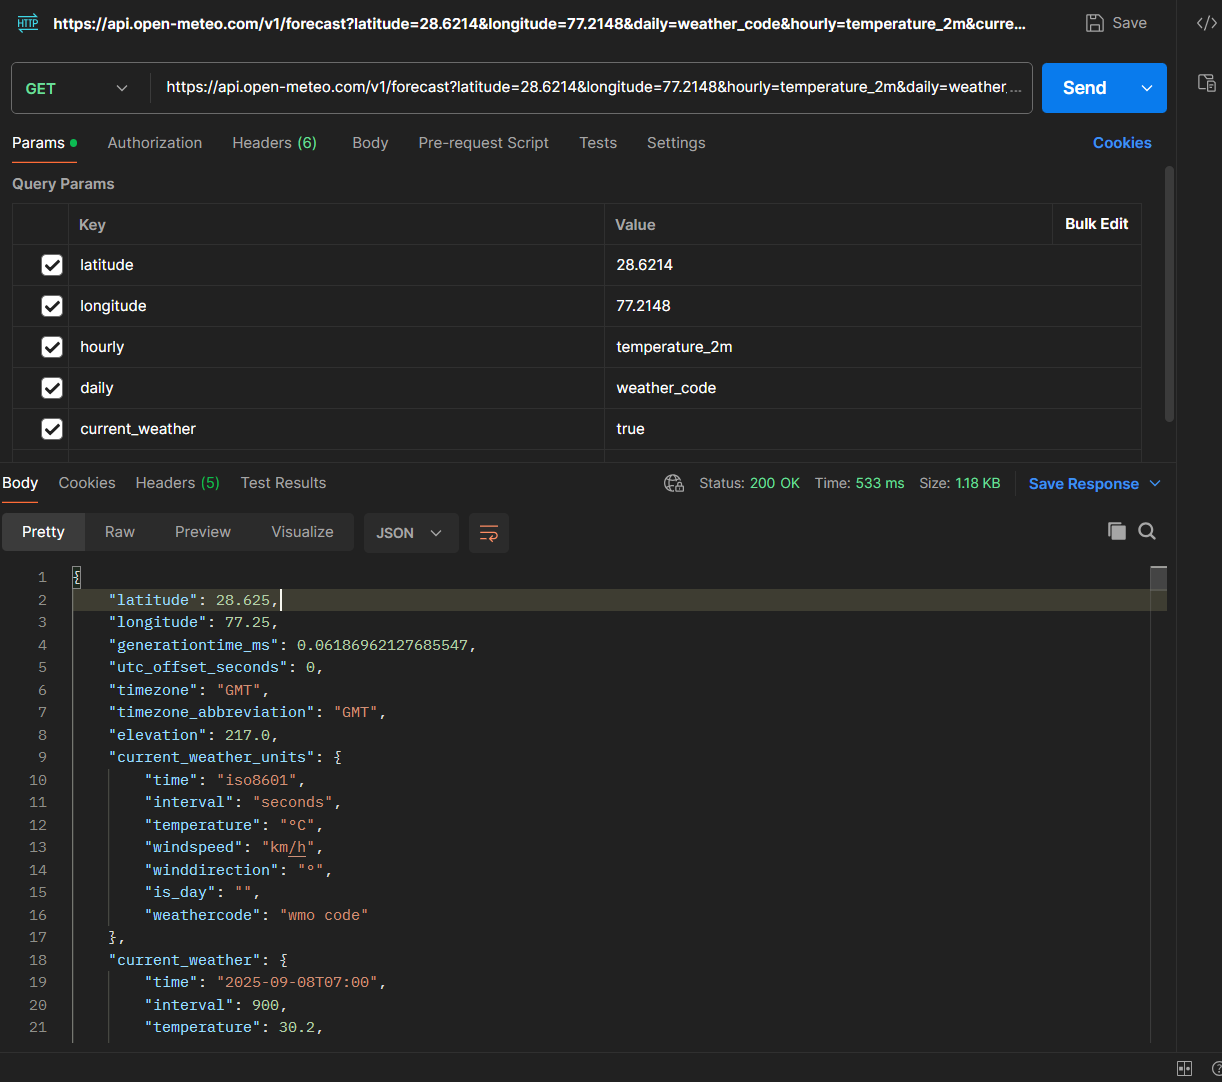Uncheck the current_weather query parameter
The height and width of the screenshot is (1082, 1222).
click(x=52, y=428)
